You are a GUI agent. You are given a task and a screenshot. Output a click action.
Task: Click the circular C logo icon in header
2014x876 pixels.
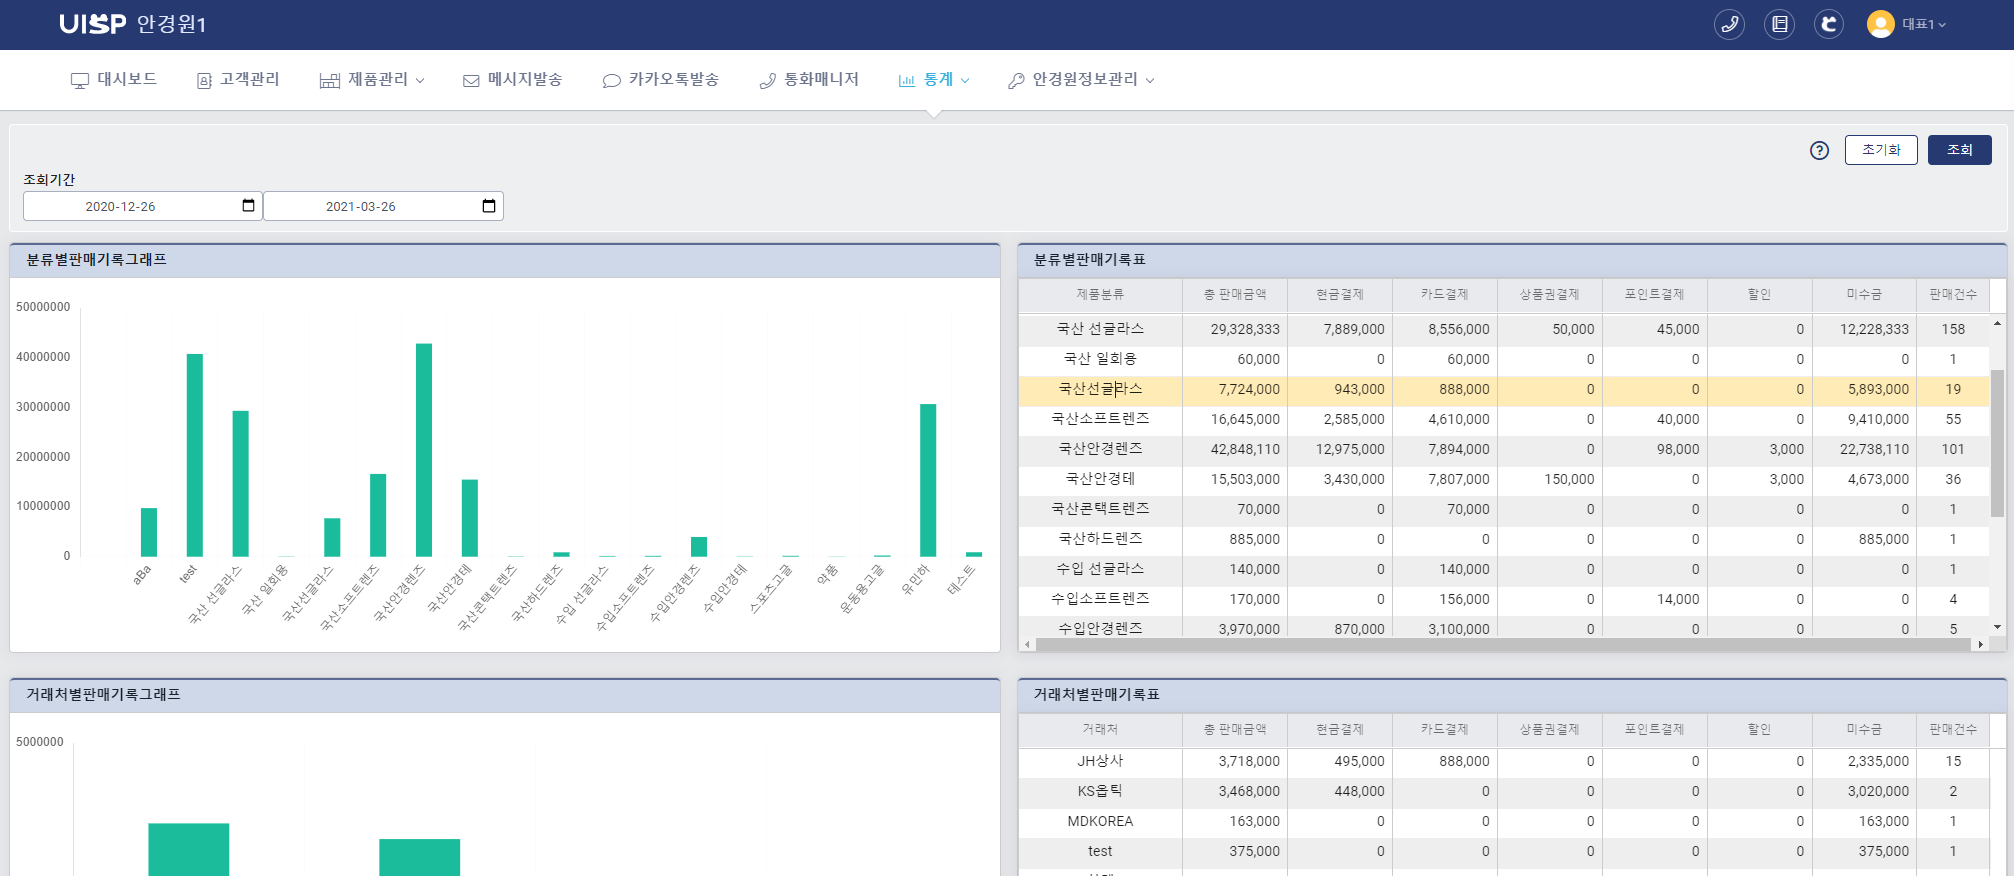tap(1829, 24)
